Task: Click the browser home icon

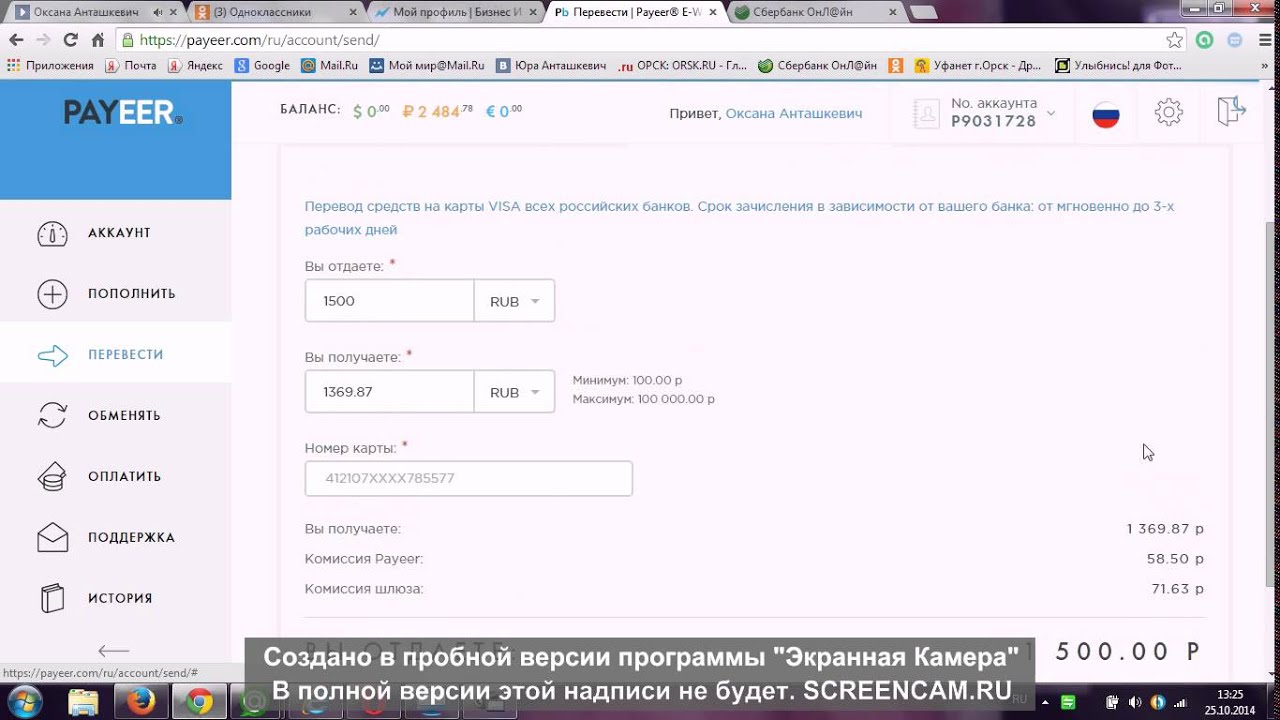Action: tap(97, 40)
